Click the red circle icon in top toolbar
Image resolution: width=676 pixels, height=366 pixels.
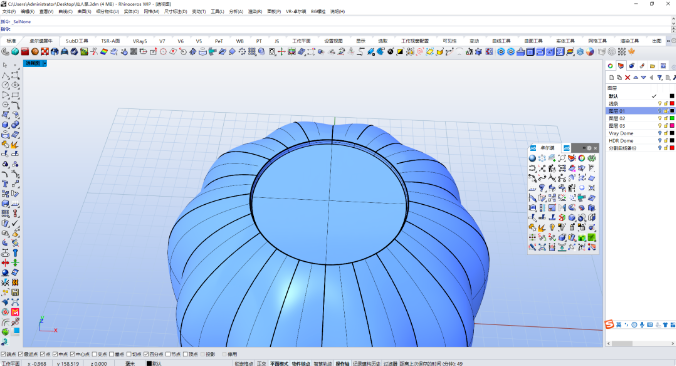(163, 52)
